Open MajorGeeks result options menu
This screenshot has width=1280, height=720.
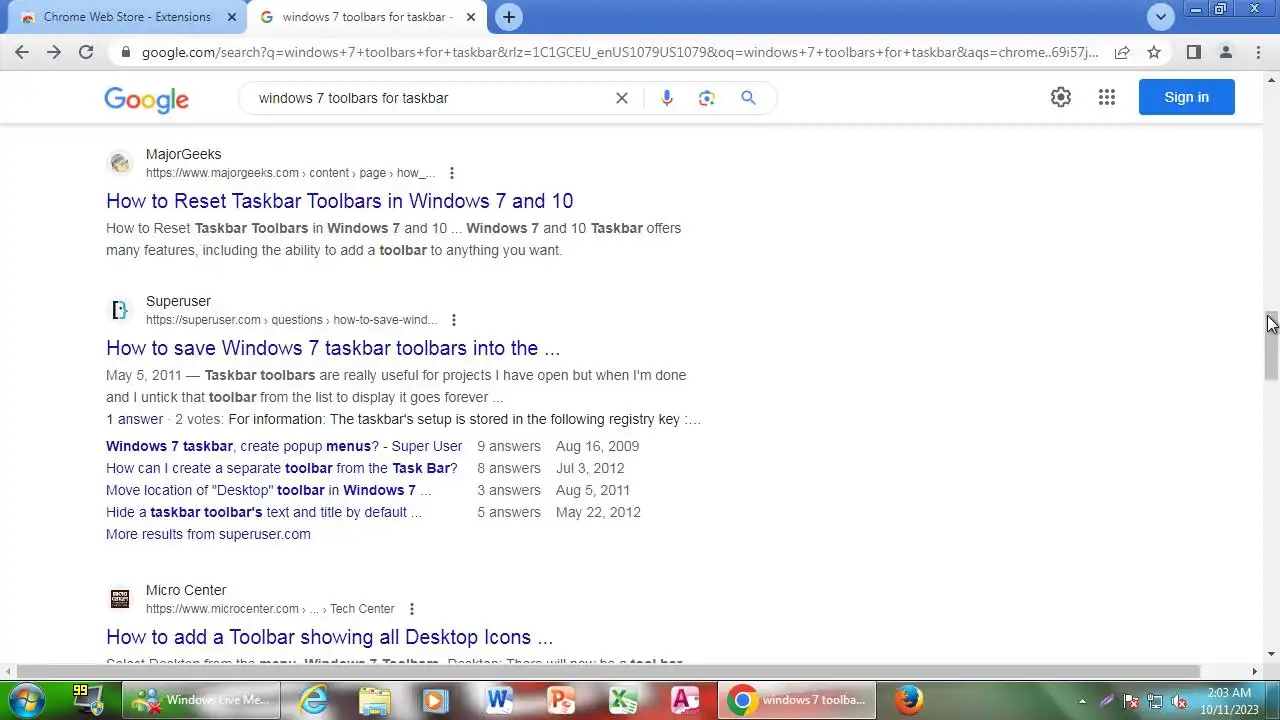(452, 173)
